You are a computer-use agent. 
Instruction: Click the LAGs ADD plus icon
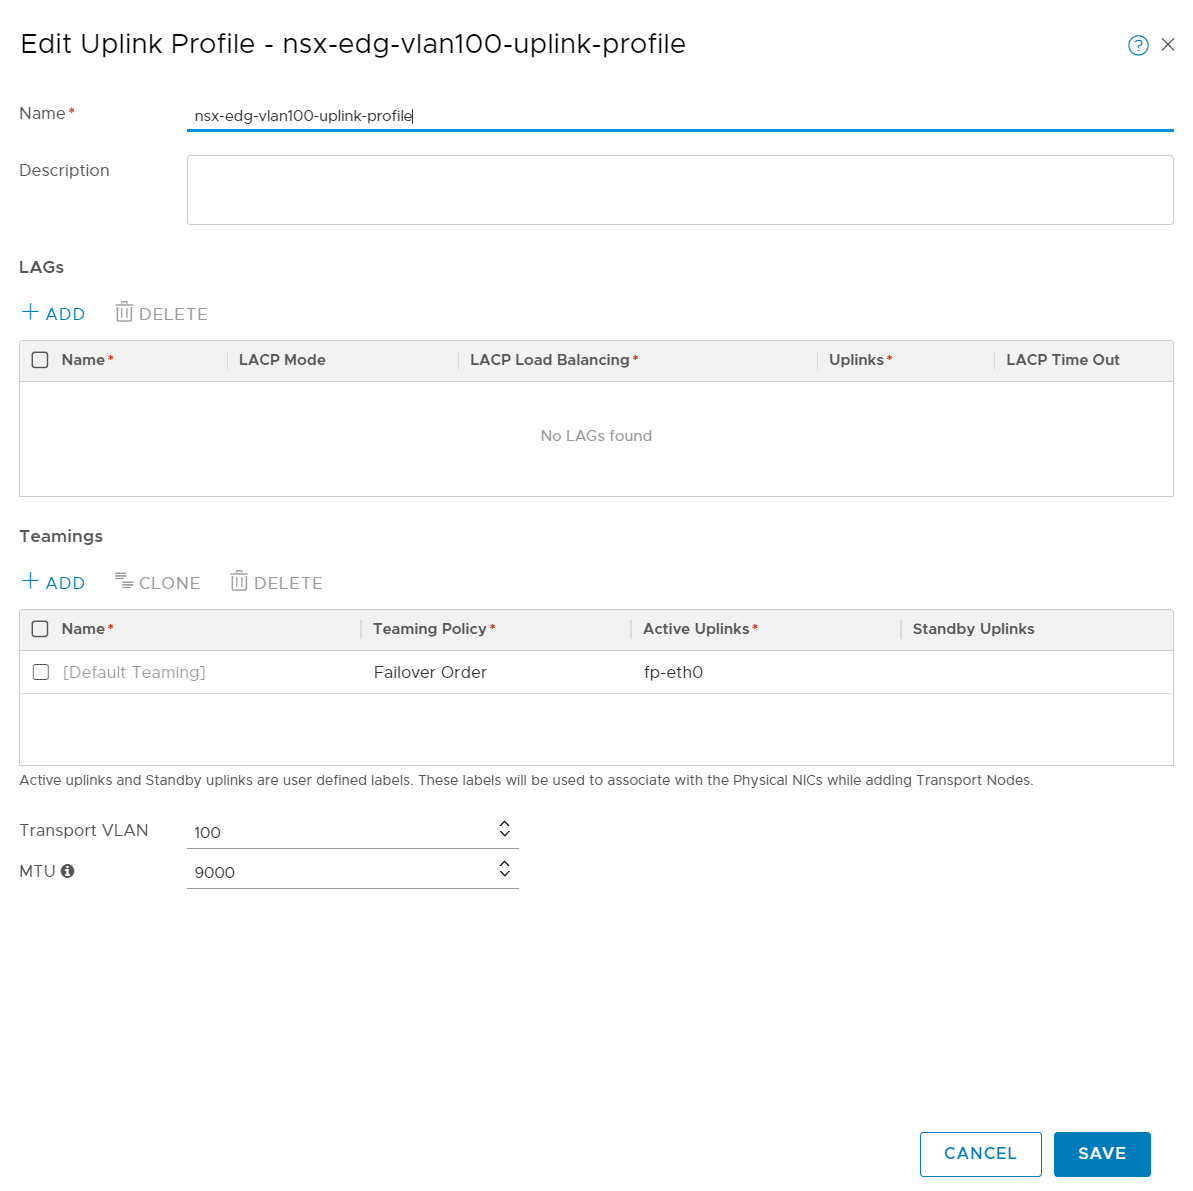point(31,313)
